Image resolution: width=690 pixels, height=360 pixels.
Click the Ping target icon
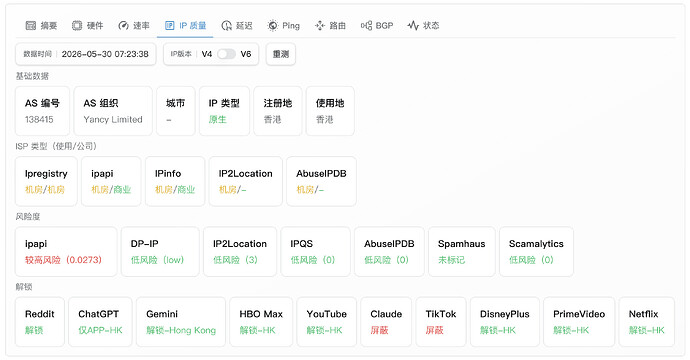click(273, 26)
